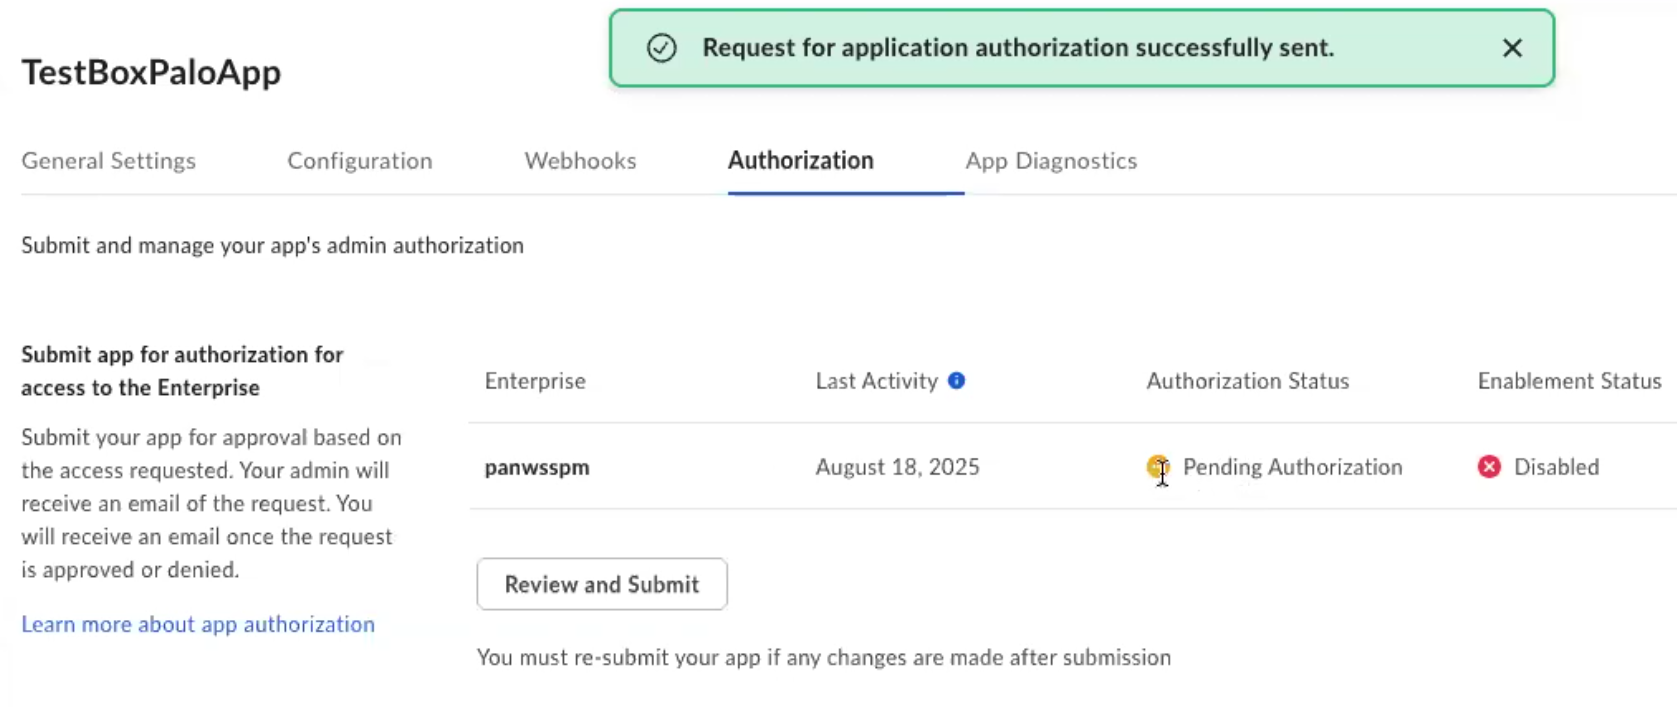
Task: Click the Last Activity info icon
Action: (956, 381)
